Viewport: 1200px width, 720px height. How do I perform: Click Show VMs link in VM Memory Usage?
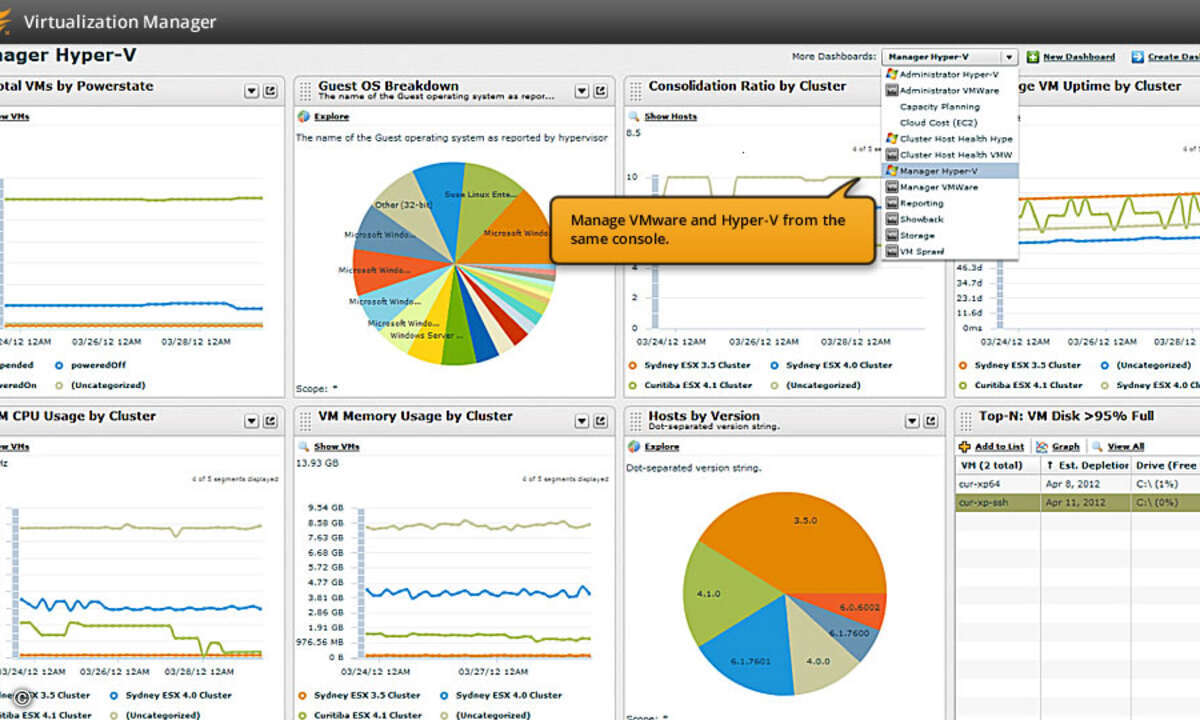coord(336,446)
